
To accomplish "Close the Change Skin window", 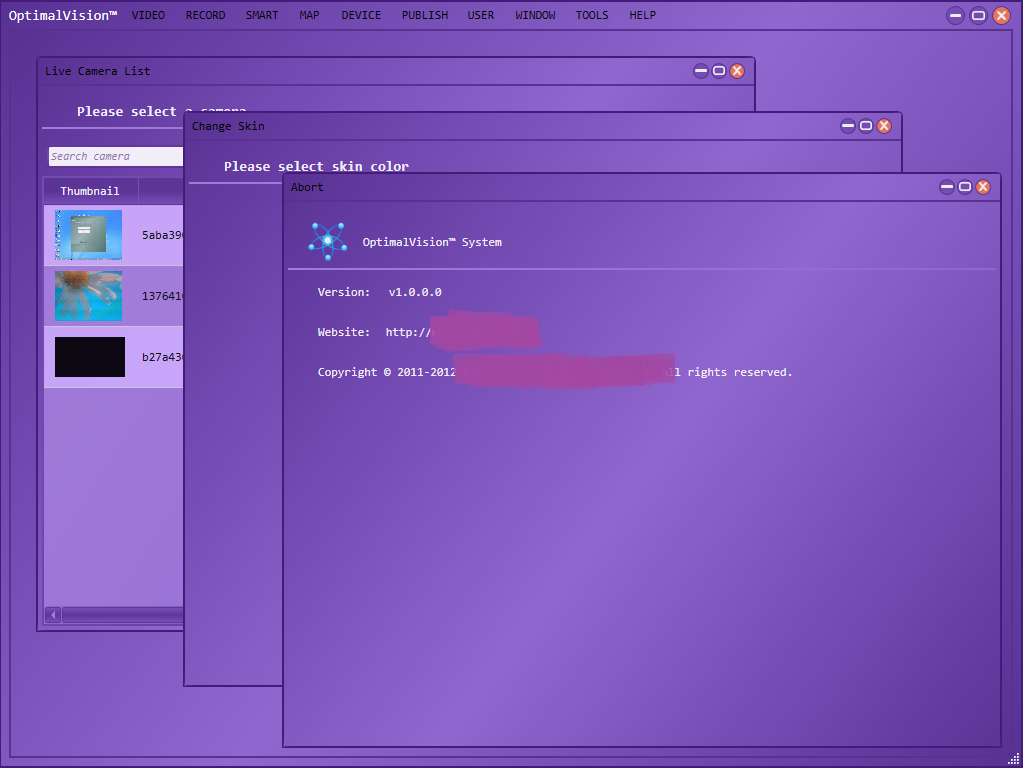I will pos(884,126).
